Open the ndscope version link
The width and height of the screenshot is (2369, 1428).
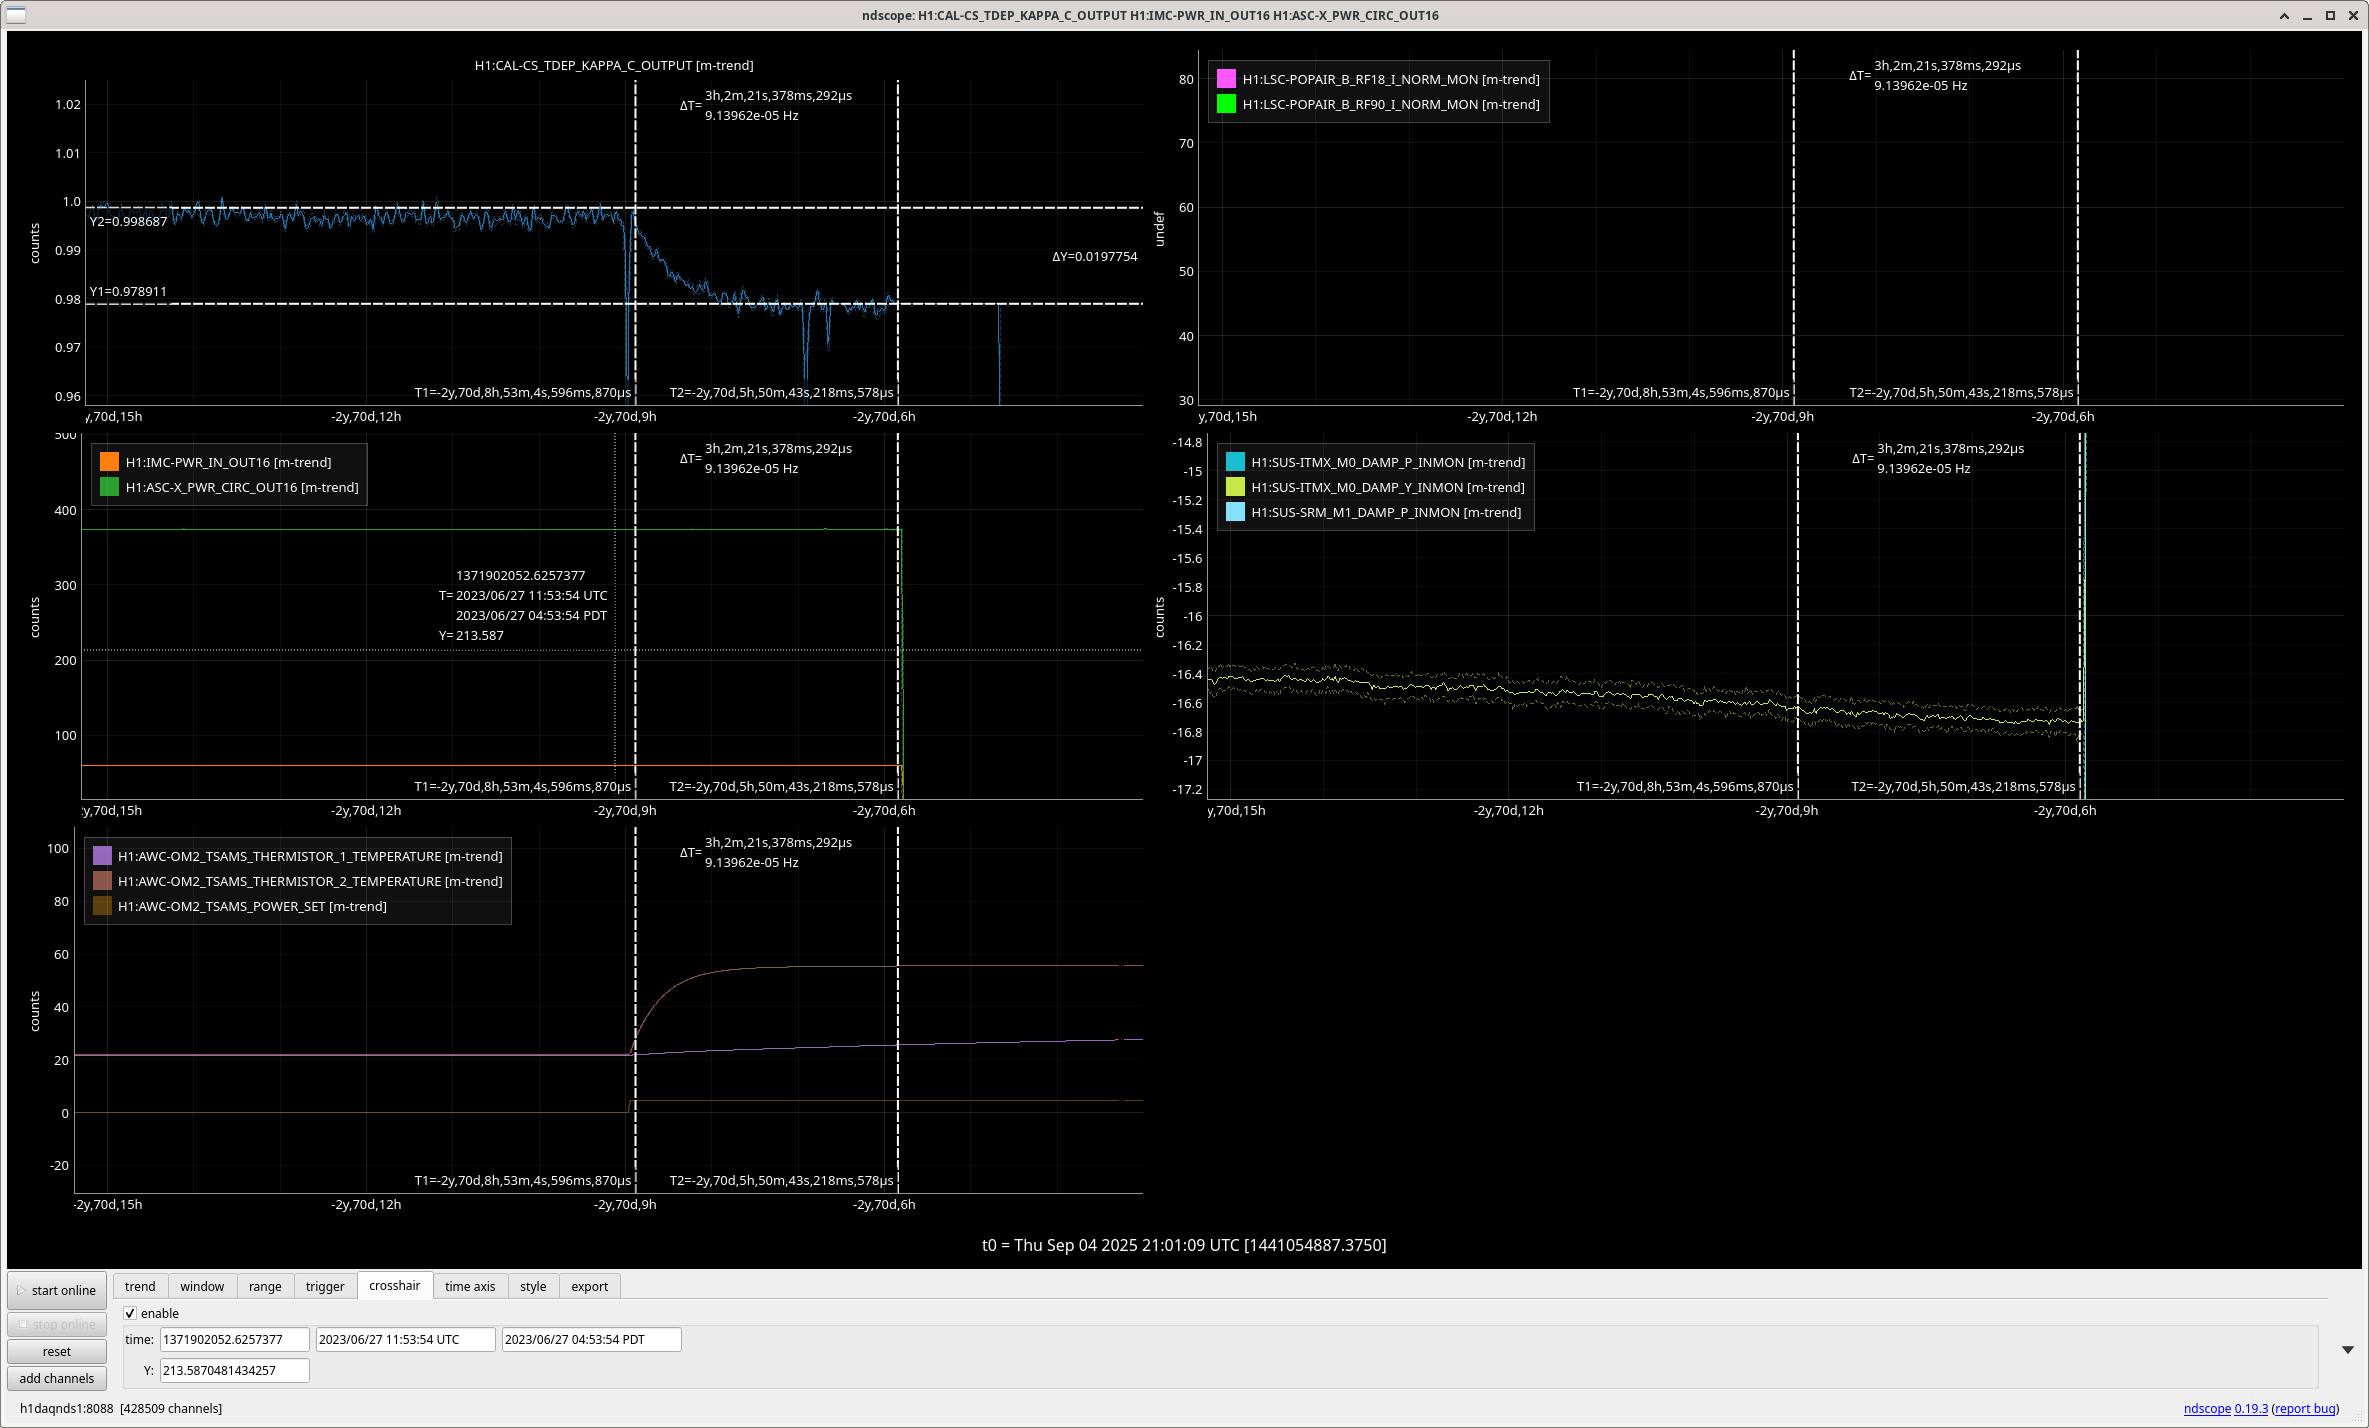click(x=2250, y=1408)
